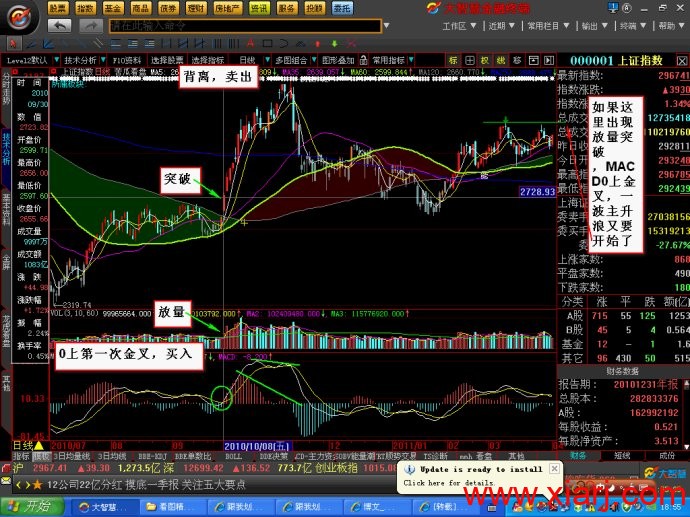Image resolution: width=690 pixels, height=517 pixels.
Task: Insert a green down arrow marker
Action: pyautogui.click(x=334, y=44)
